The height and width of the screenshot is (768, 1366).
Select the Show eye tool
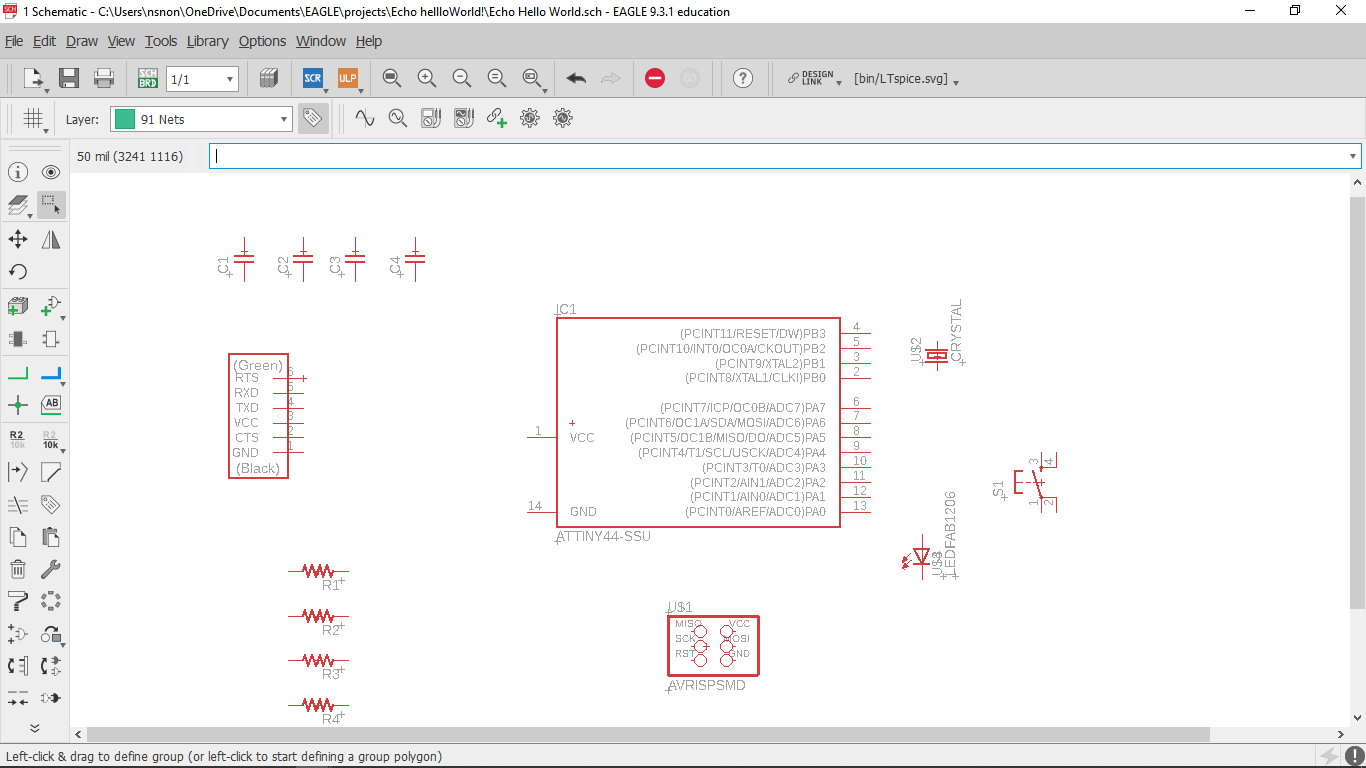[51, 172]
